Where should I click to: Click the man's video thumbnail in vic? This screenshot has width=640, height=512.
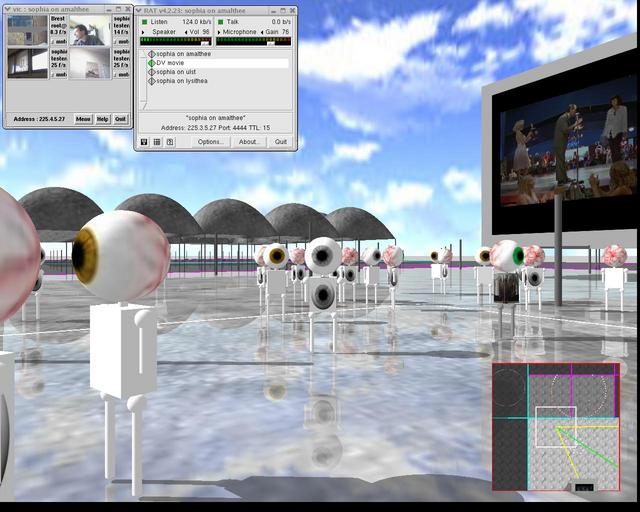pos(88,30)
